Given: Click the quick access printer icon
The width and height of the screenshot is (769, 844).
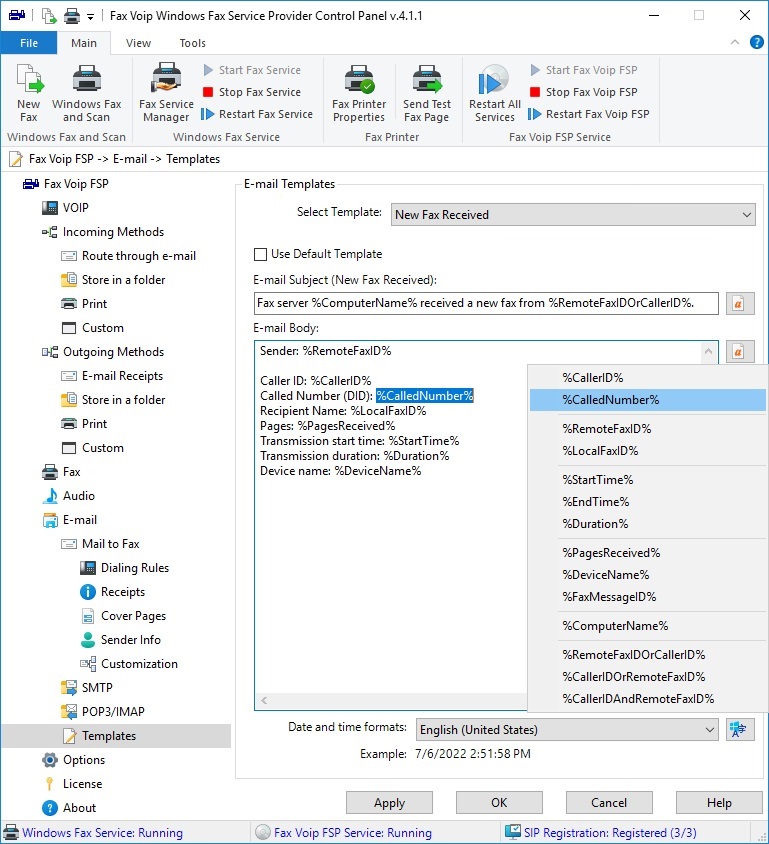Looking at the screenshot, I should [x=72, y=16].
